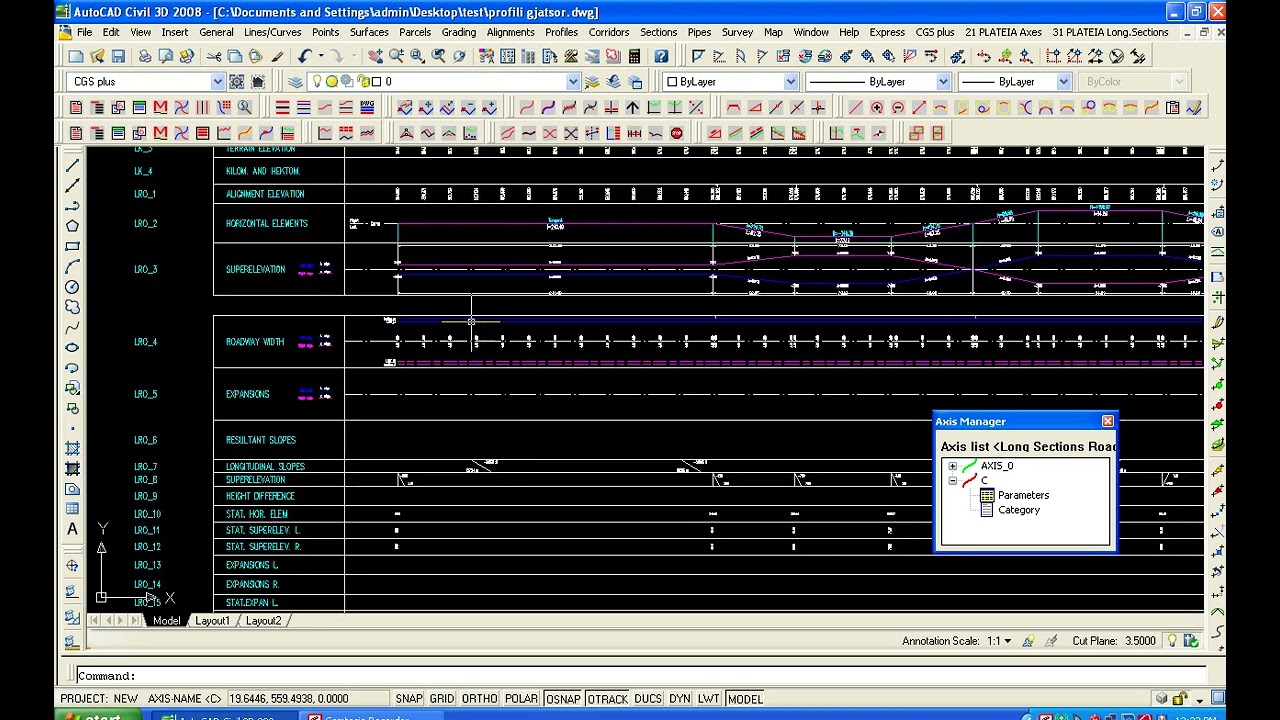Click the red M icon in first CGS toolbar row
The width and height of the screenshot is (1280, 720).
click(x=160, y=107)
